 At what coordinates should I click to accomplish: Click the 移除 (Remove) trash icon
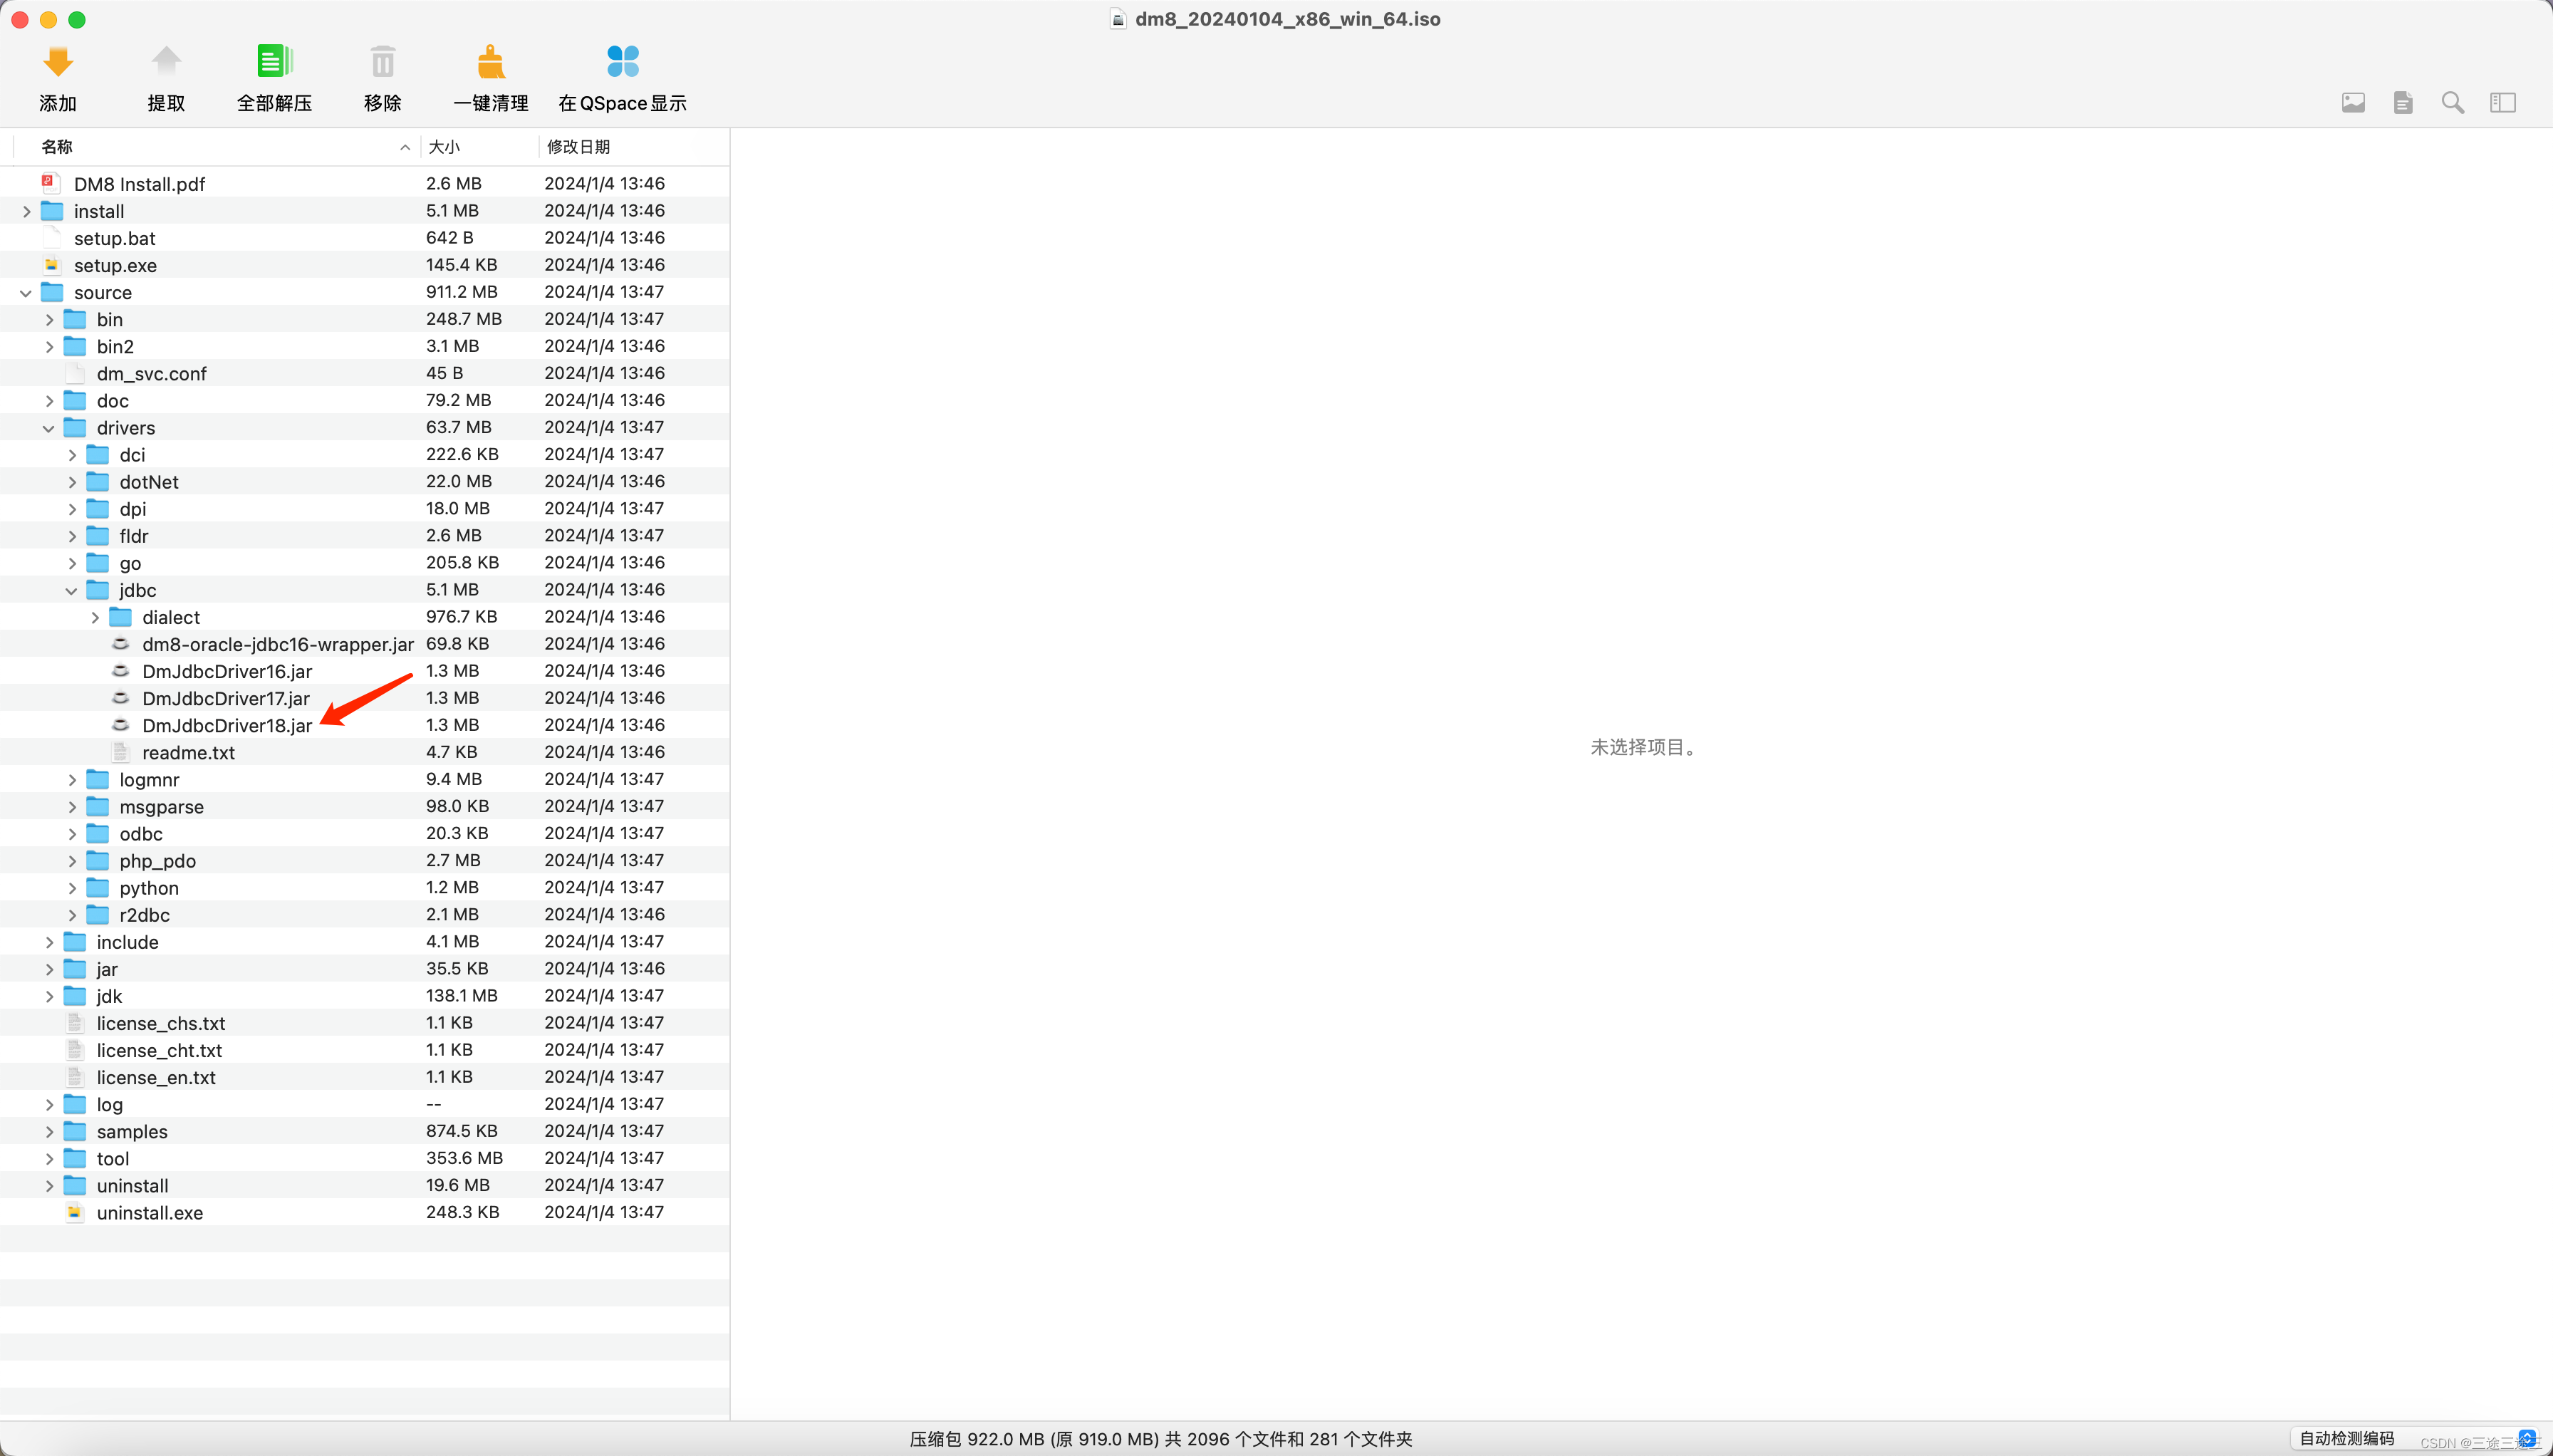click(x=382, y=62)
